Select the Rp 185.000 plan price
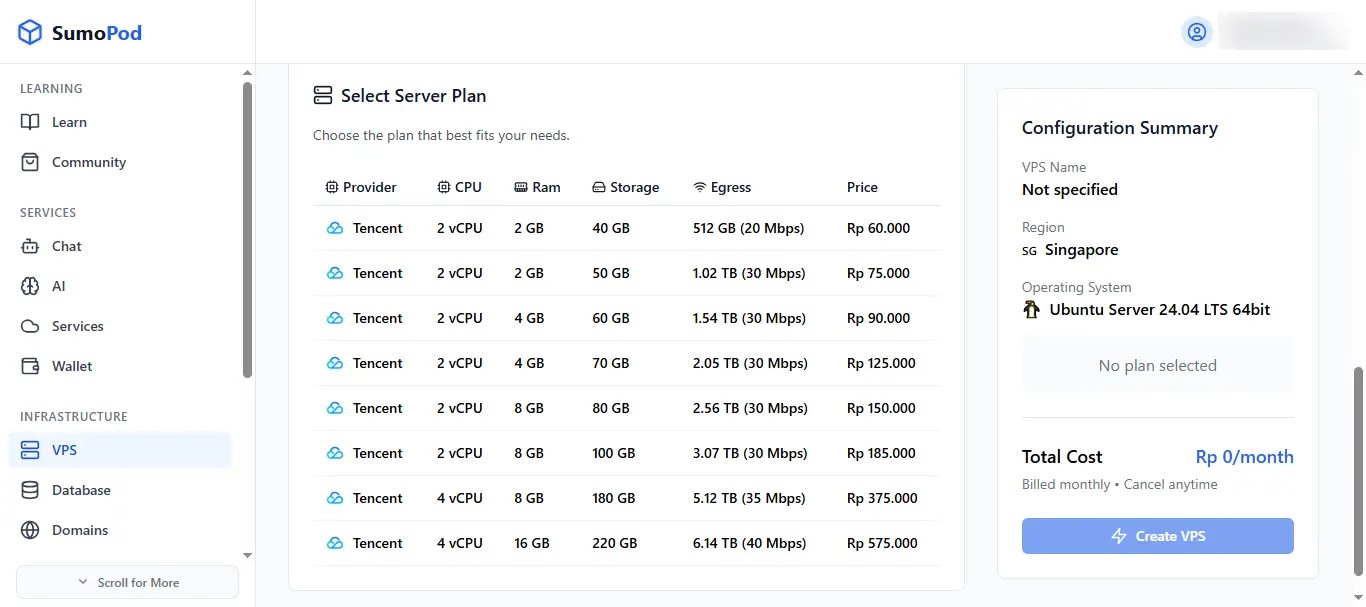Viewport: 1366px width, 607px height. pos(881,453)
